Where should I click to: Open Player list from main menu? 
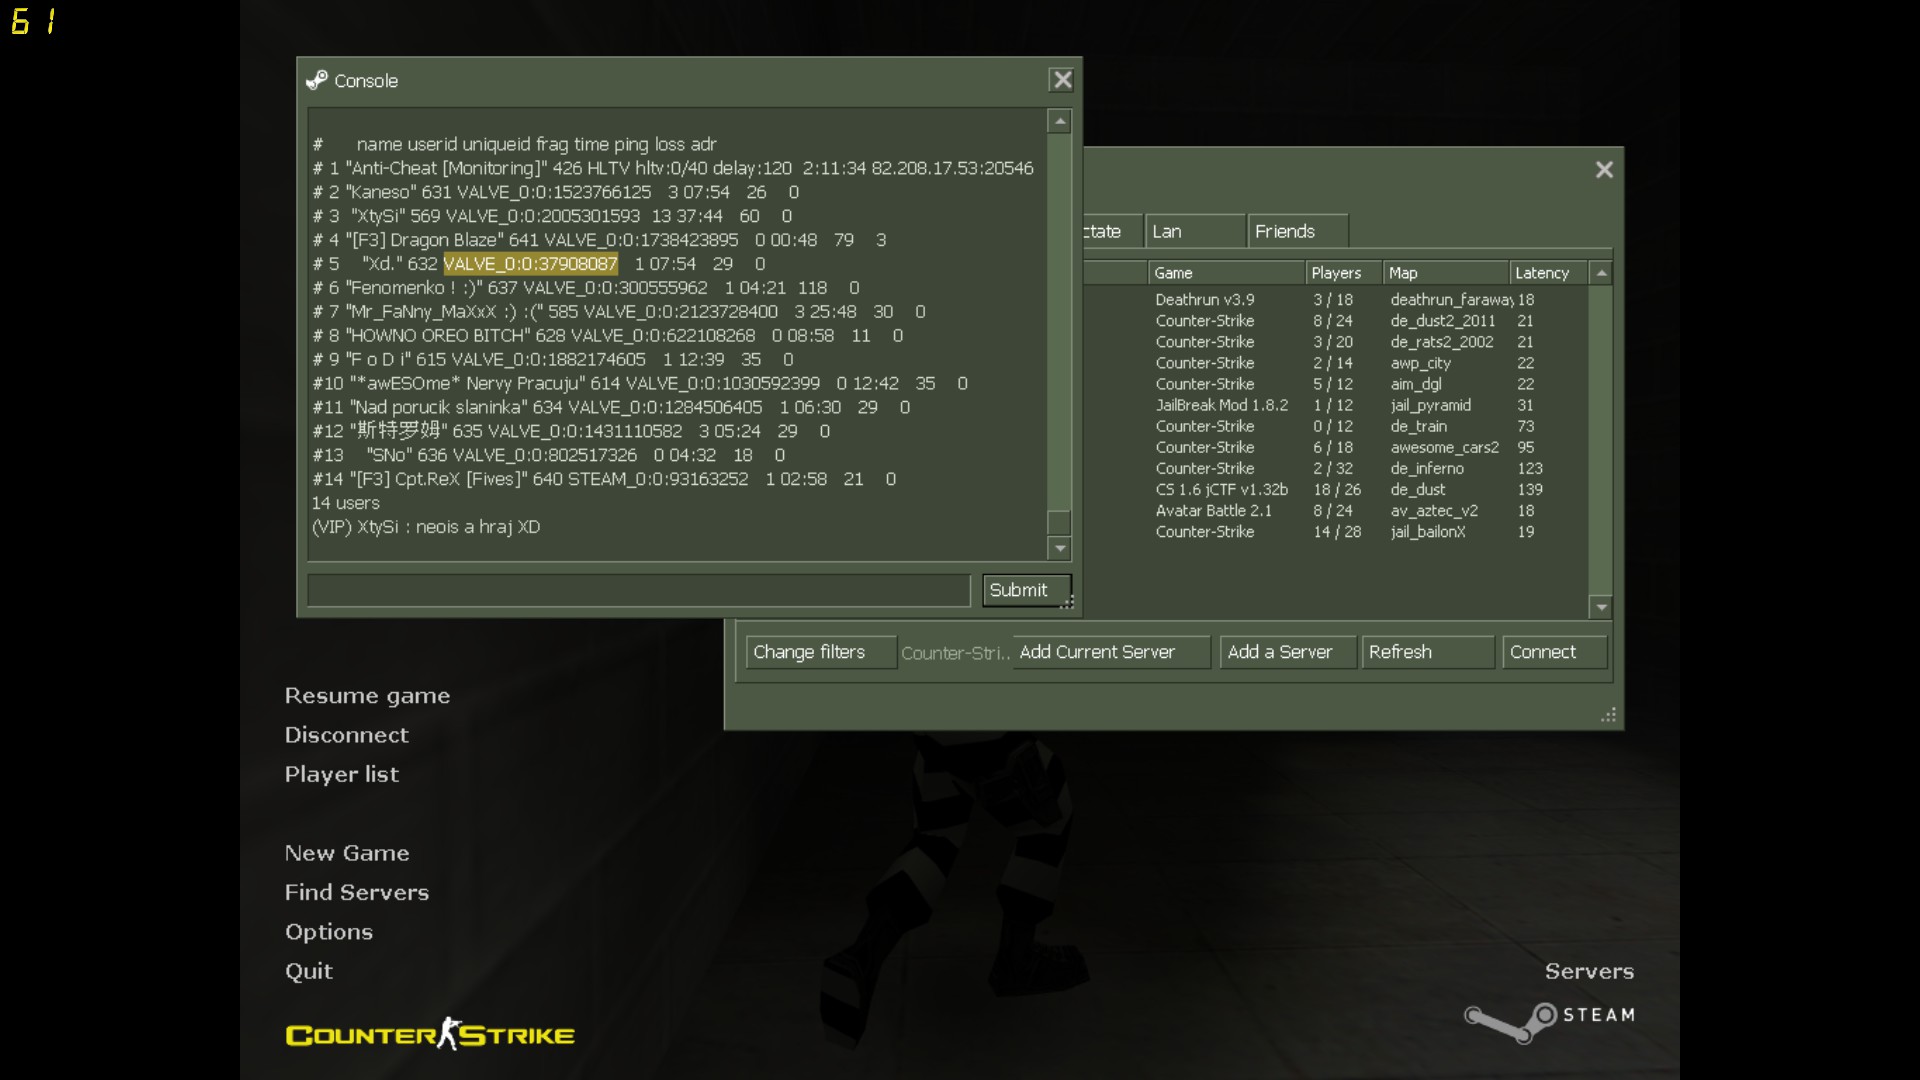pos(341,774)
